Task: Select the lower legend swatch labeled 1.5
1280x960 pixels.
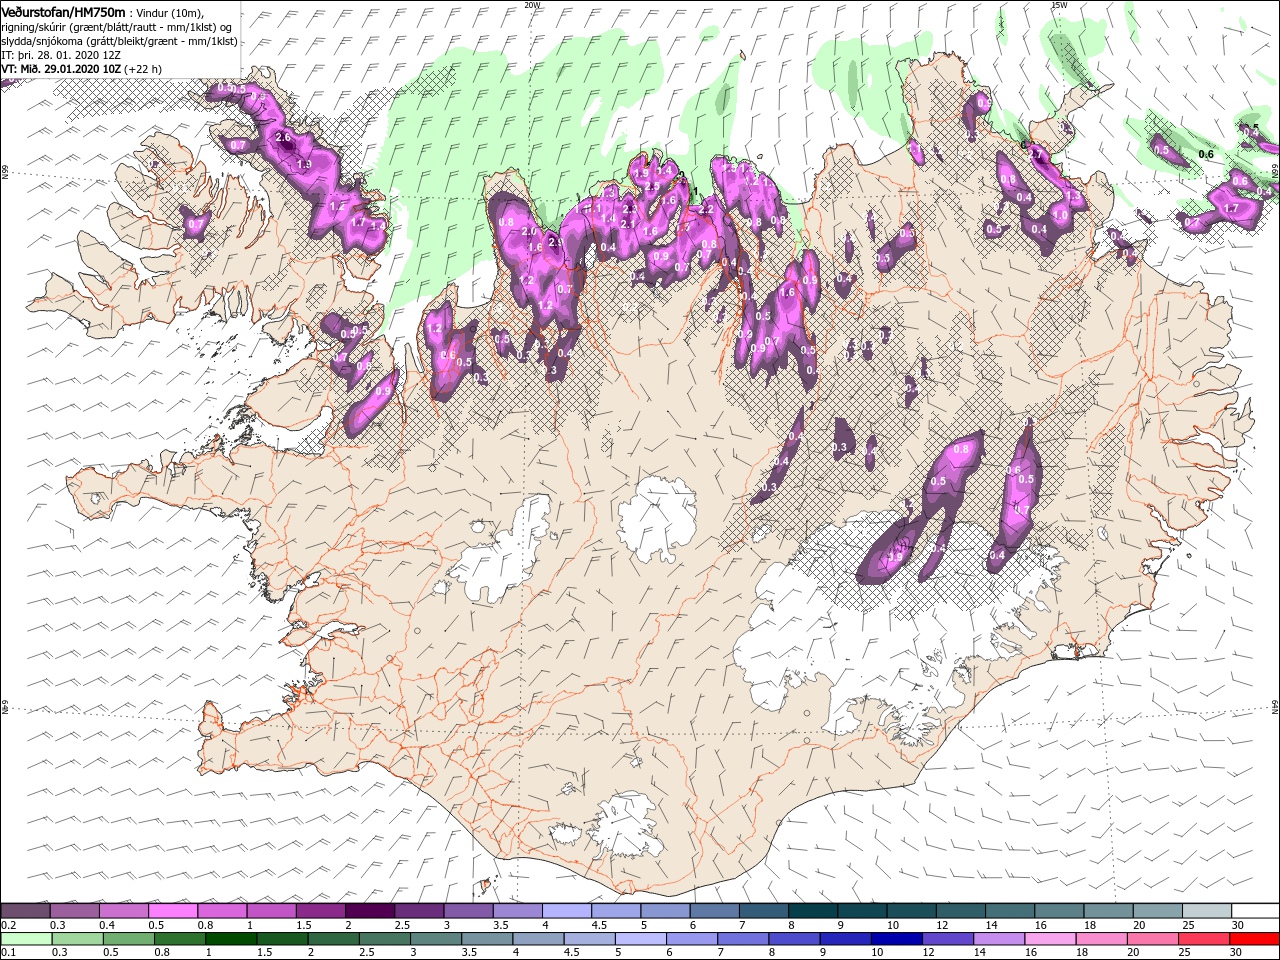Action: click(282, 939)
